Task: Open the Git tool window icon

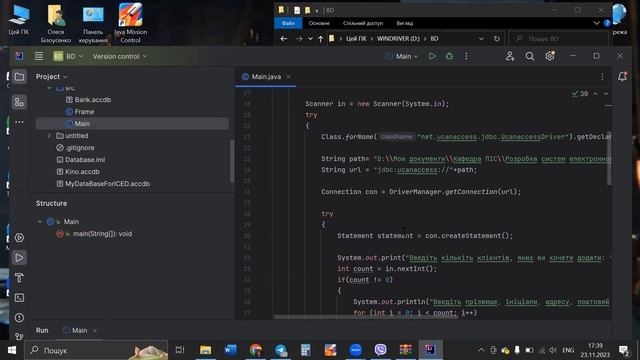Action: [19, 336]
